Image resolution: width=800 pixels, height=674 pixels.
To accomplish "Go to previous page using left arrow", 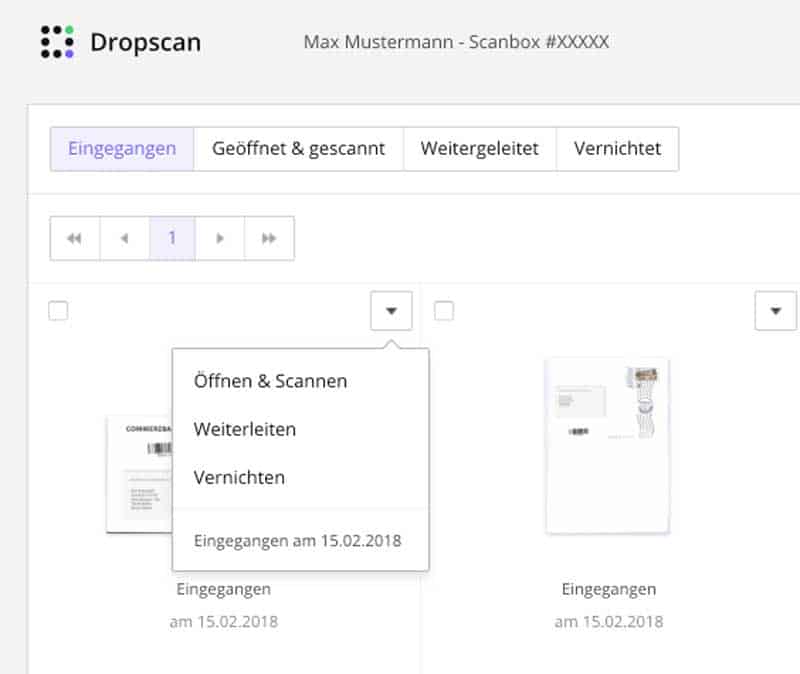I will tap(124, 238).
